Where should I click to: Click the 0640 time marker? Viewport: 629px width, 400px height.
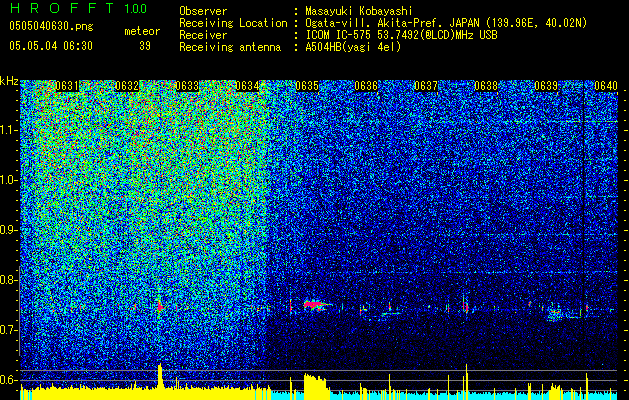pyautogui.click(x=606, y=86)
